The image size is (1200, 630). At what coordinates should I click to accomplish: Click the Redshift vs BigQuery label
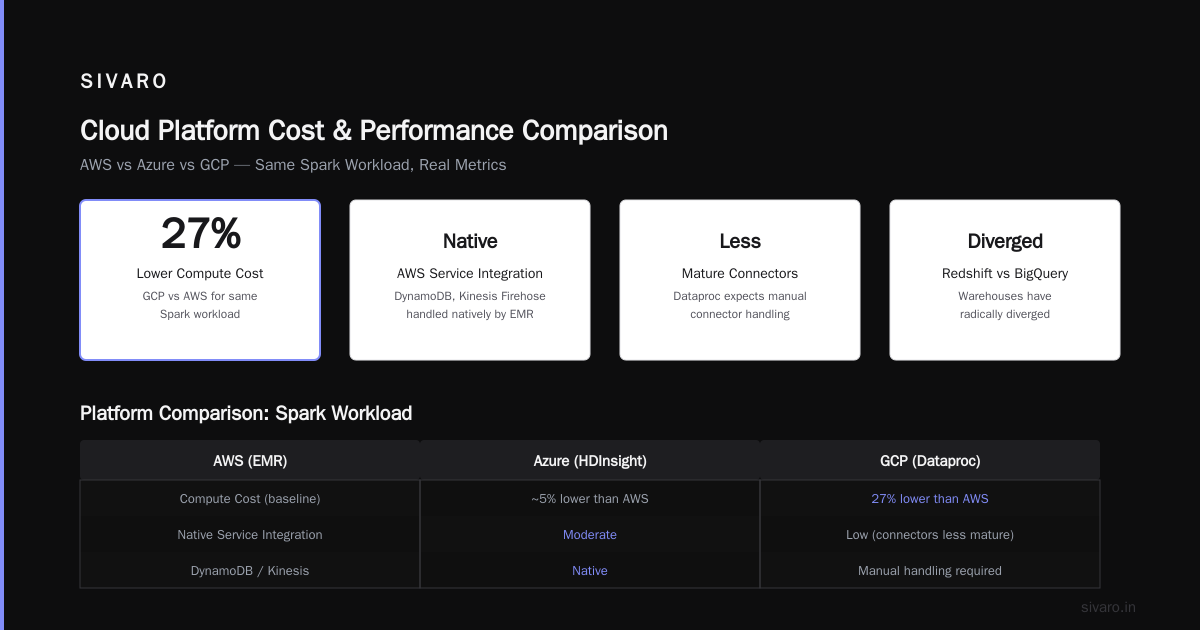[x=1005, y=273]
